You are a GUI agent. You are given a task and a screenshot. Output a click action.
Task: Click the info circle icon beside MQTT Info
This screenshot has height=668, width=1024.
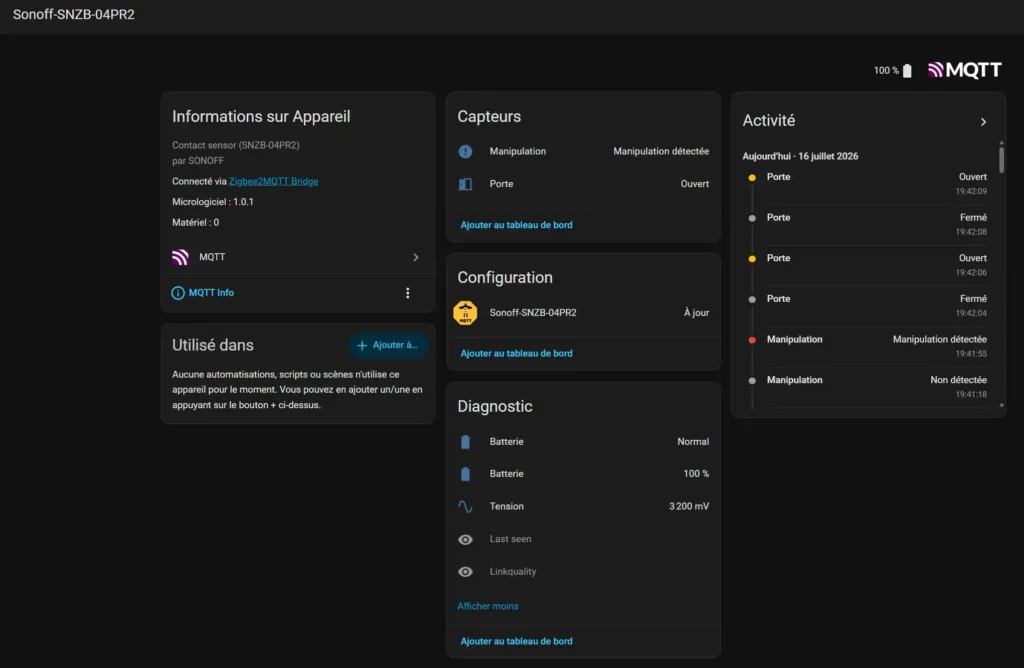pyautogui.click(x=178, y=293)
